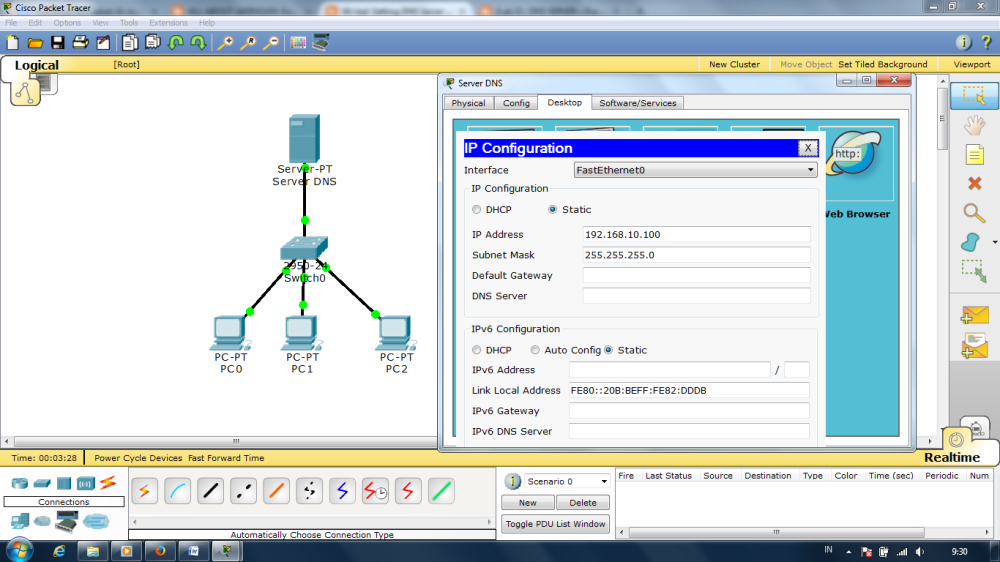
Task: Click Toggle PDU List Window button
Action: point(555,524)
